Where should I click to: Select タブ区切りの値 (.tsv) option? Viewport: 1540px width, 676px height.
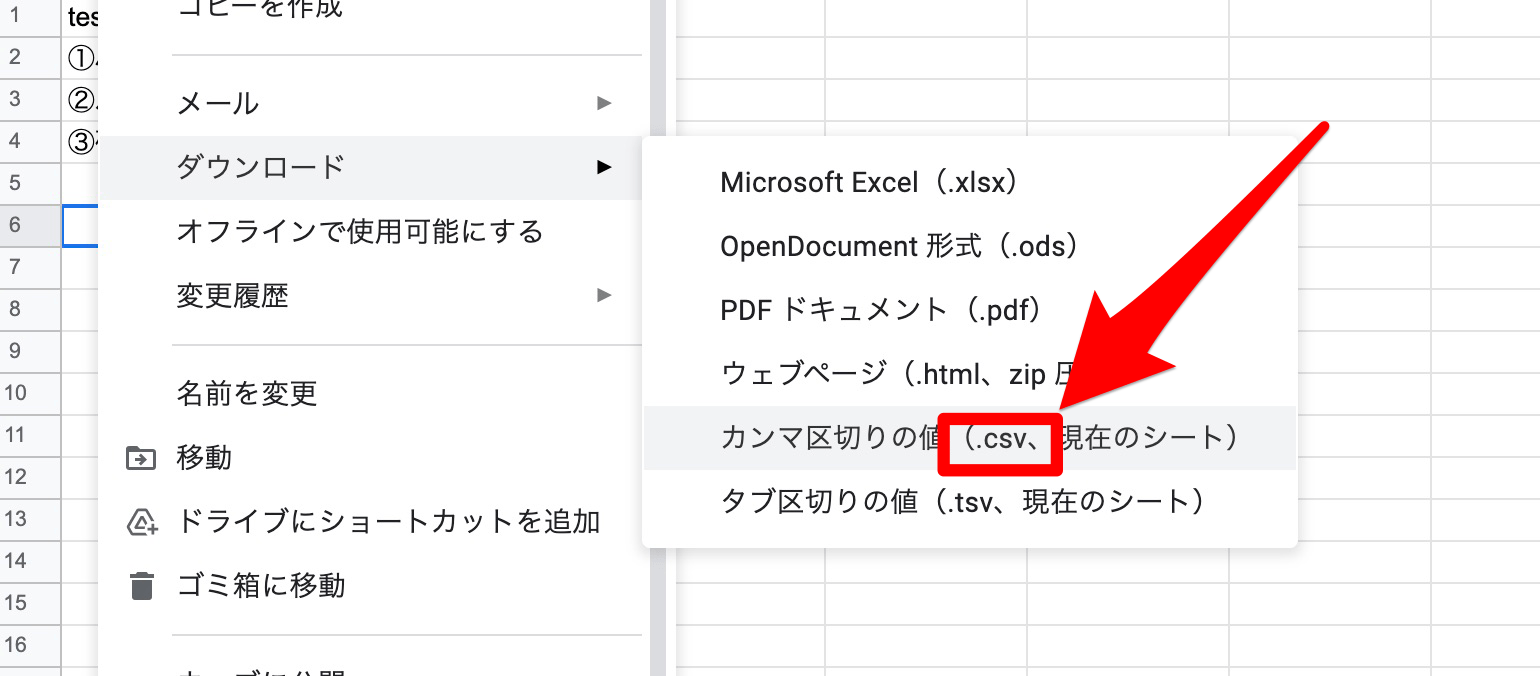pyautogui.click(x=962, y=501)
